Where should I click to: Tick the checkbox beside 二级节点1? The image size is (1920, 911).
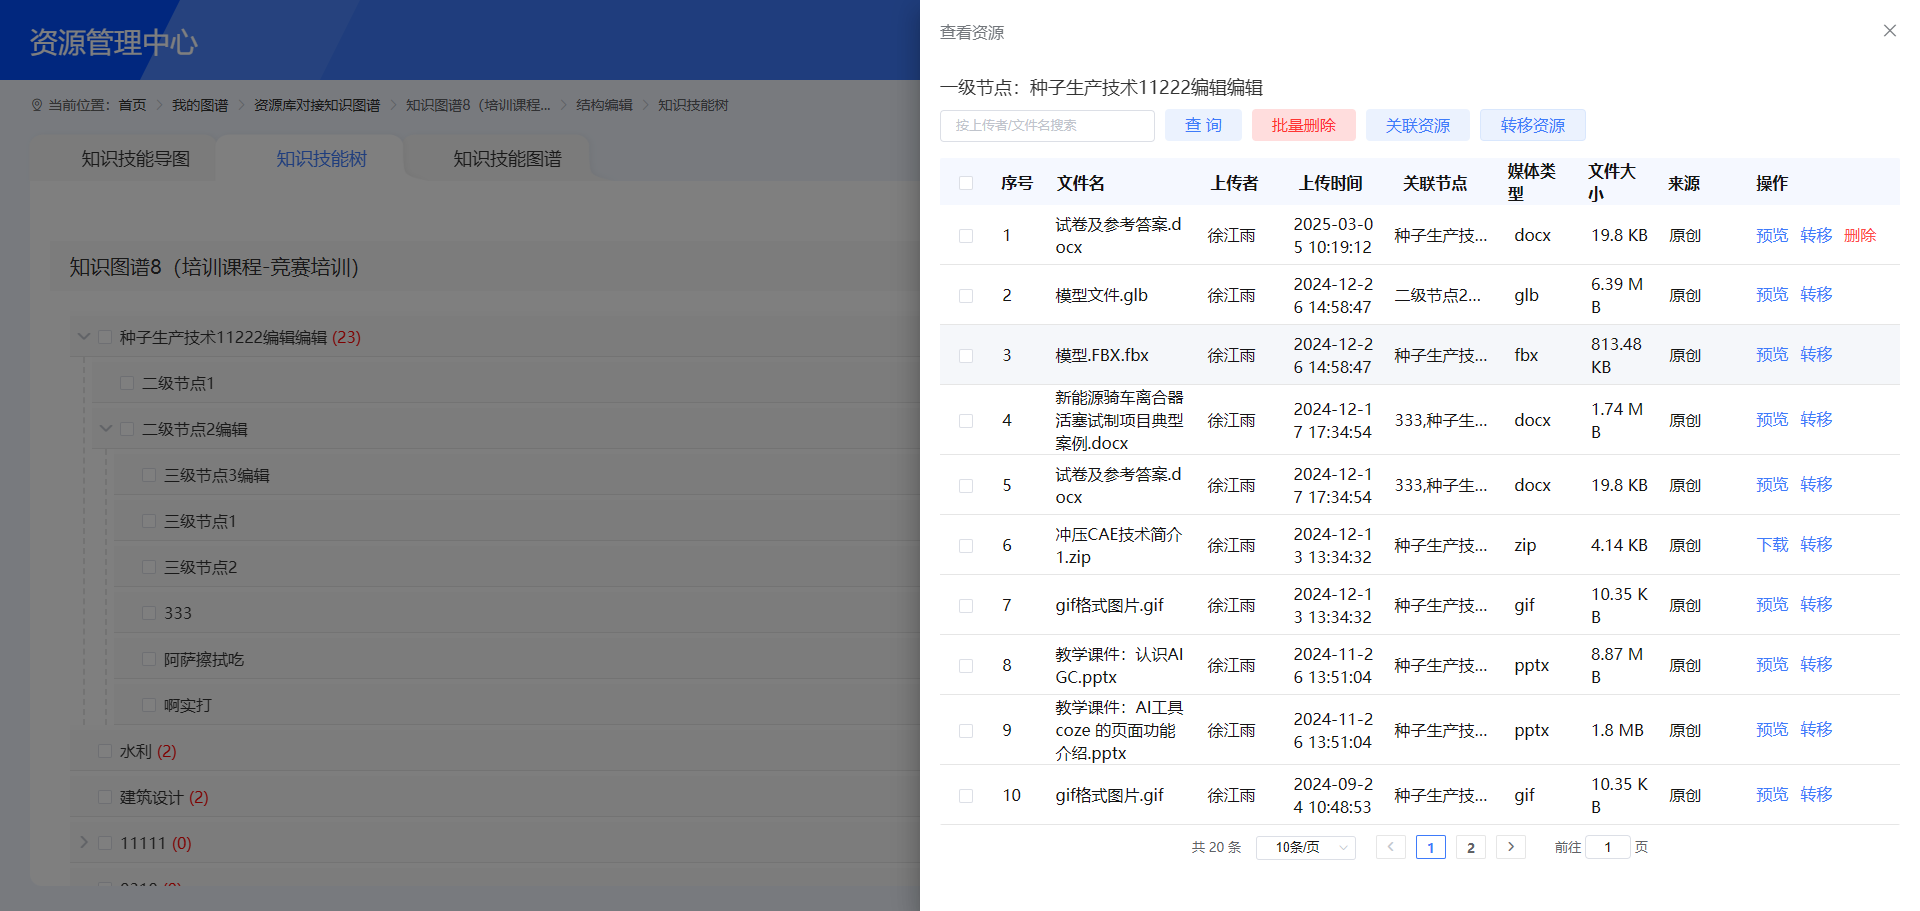[x=127, y=382]
